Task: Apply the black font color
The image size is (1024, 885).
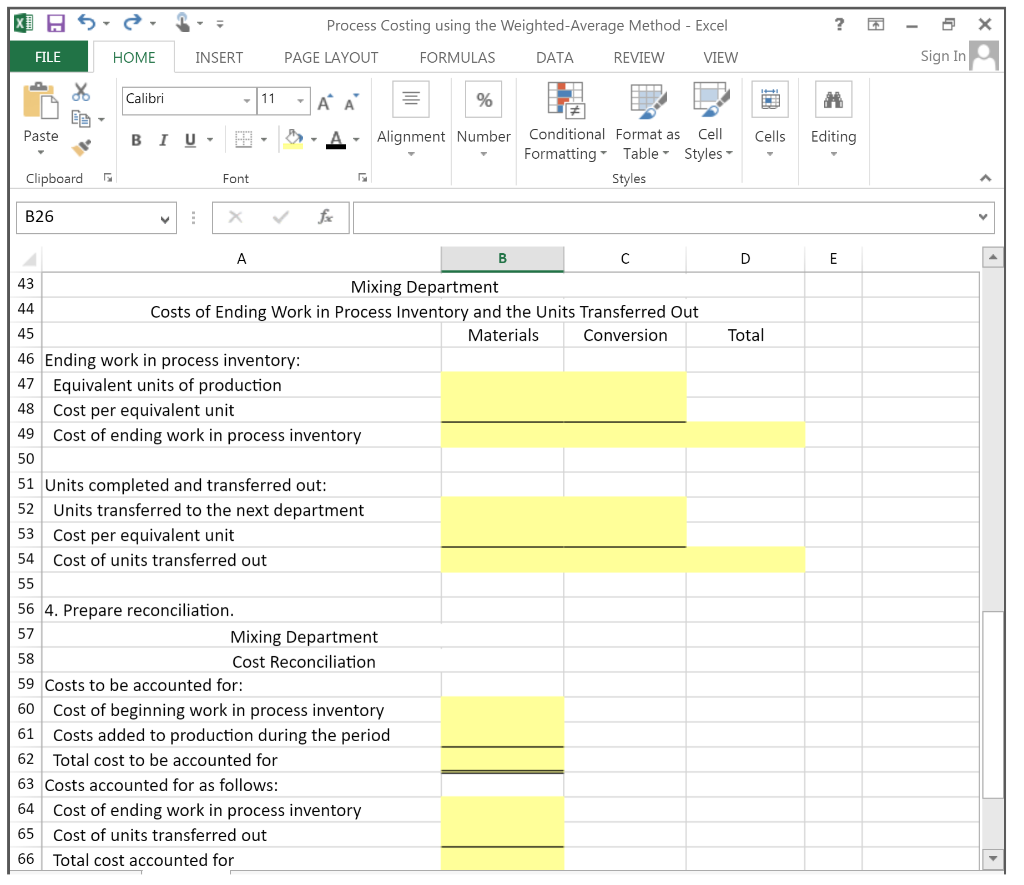Action: coord(336,140)
